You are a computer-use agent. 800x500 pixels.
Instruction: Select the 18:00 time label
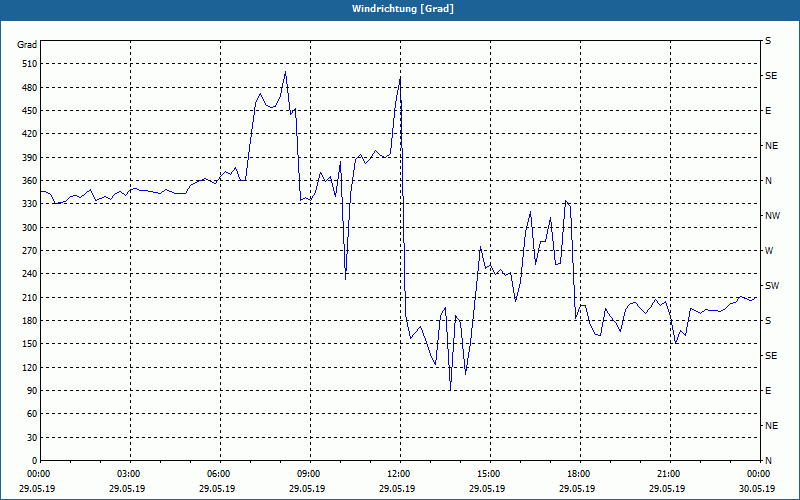[580, 474]
